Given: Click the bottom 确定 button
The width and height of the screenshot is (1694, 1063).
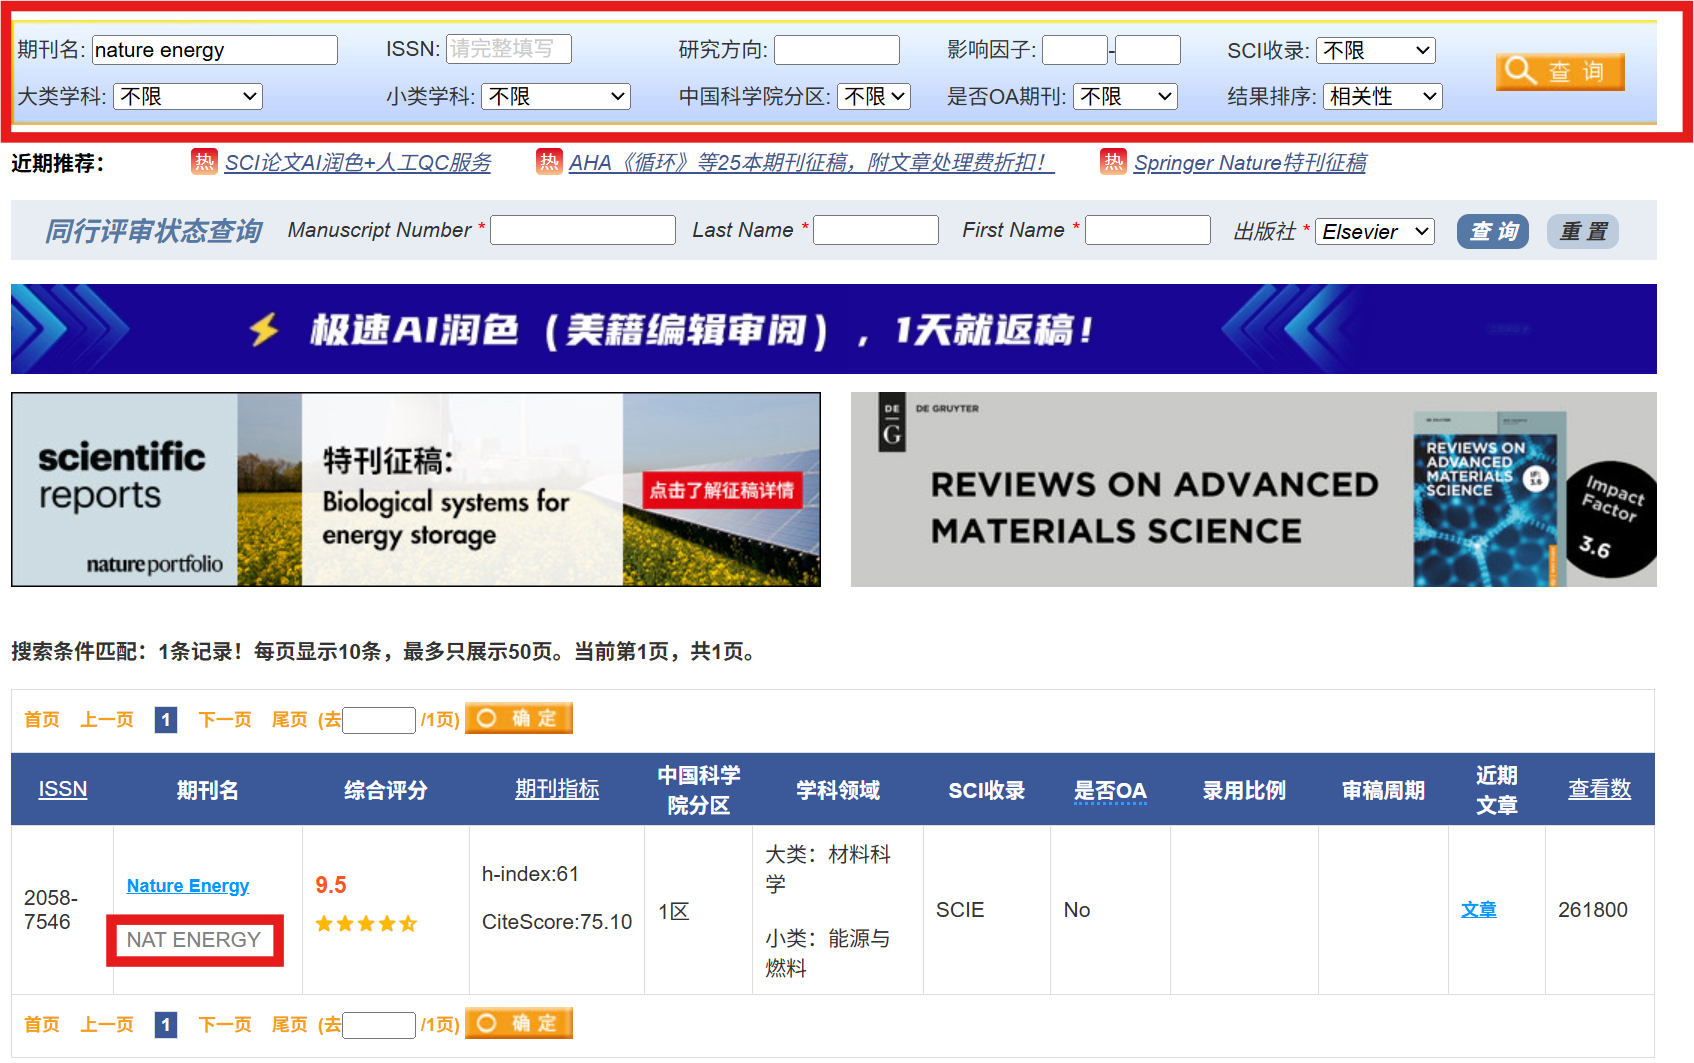Looking at the screenshot, I should (519, 1023).
